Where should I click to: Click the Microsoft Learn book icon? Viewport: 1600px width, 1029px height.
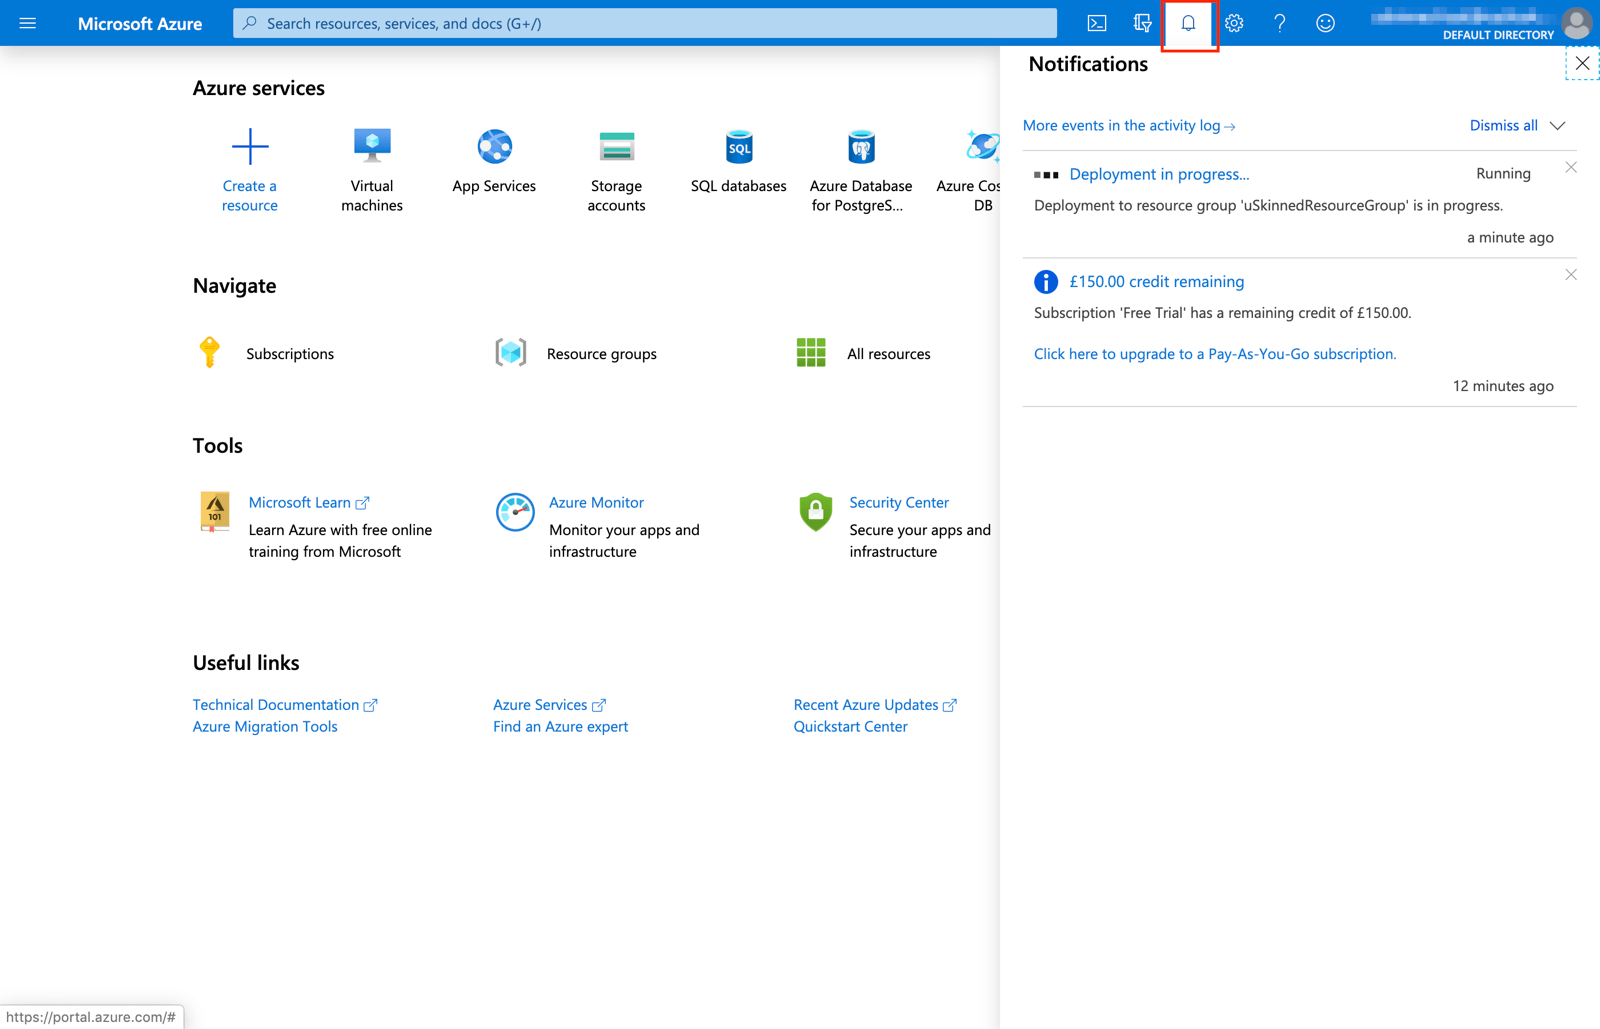(214, 511)
